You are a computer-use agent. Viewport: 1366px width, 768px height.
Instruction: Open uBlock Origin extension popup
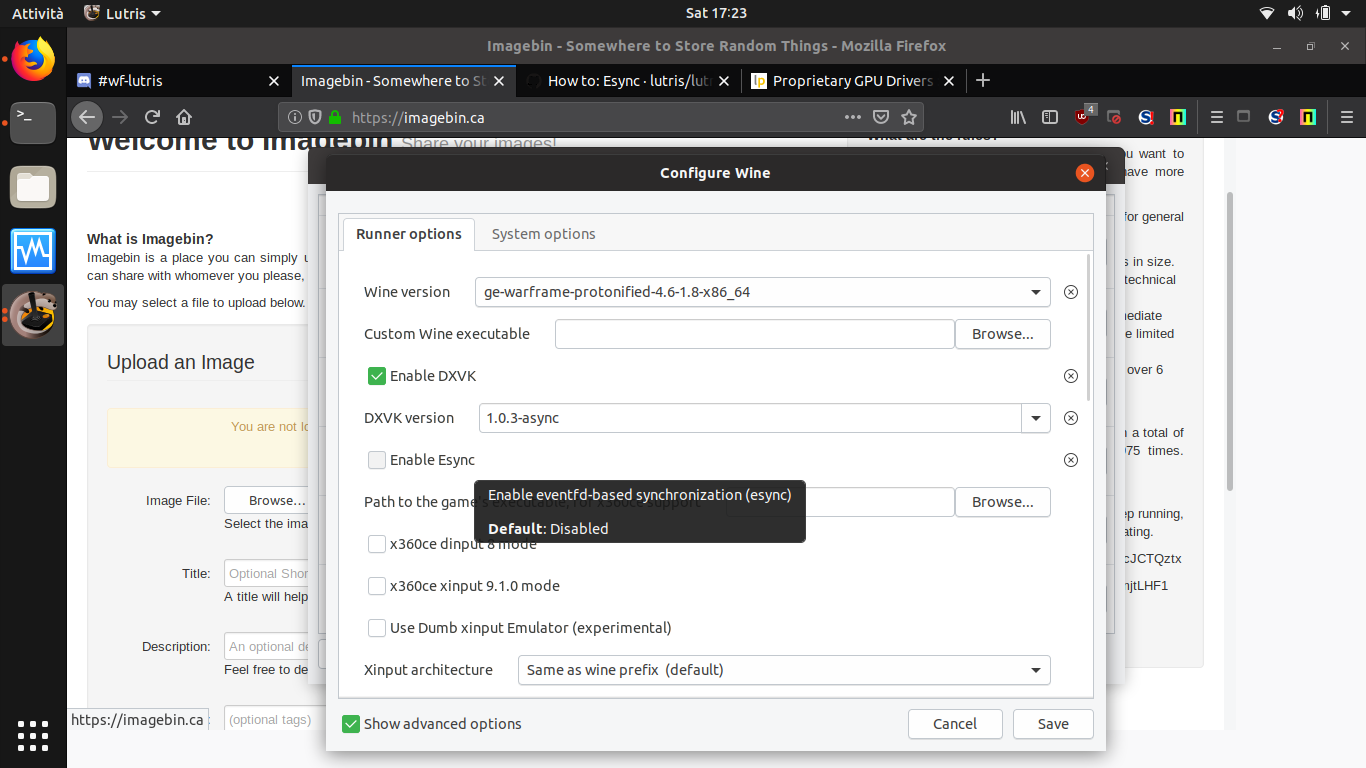coord(1085,116)
